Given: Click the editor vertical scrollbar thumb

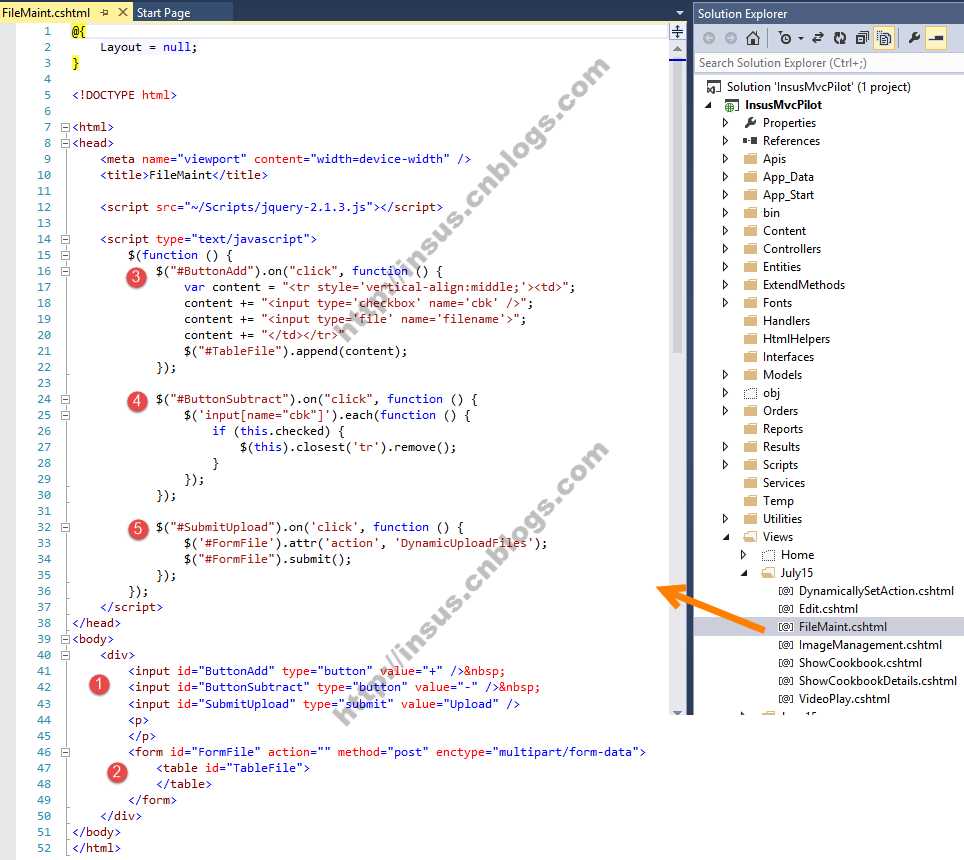Looking at the screenshot, I should (677, 207).
